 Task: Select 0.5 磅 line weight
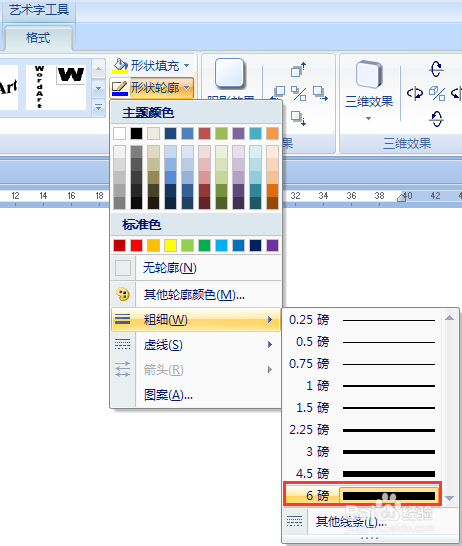coord(362,342)
